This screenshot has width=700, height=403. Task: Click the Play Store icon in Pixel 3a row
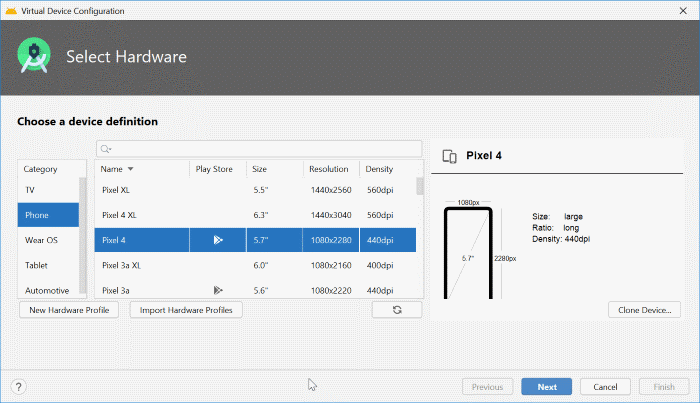(218, 291)
